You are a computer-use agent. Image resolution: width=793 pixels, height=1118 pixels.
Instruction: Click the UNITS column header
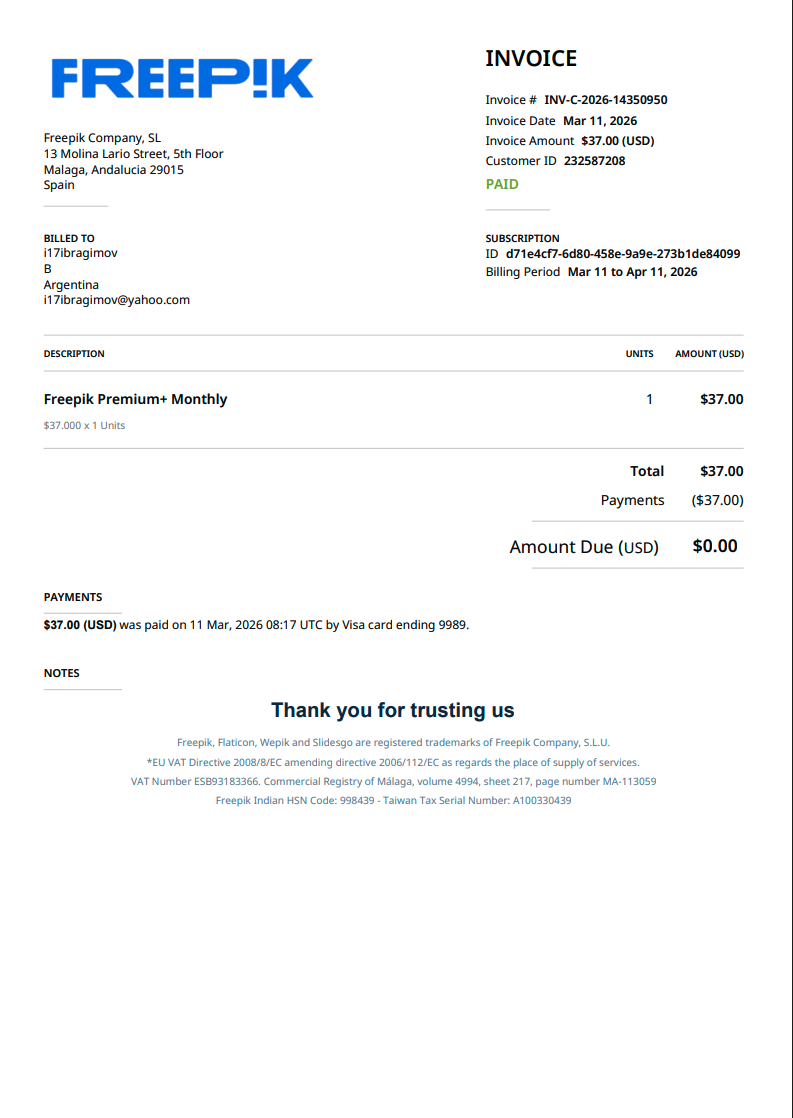(640, 354)
